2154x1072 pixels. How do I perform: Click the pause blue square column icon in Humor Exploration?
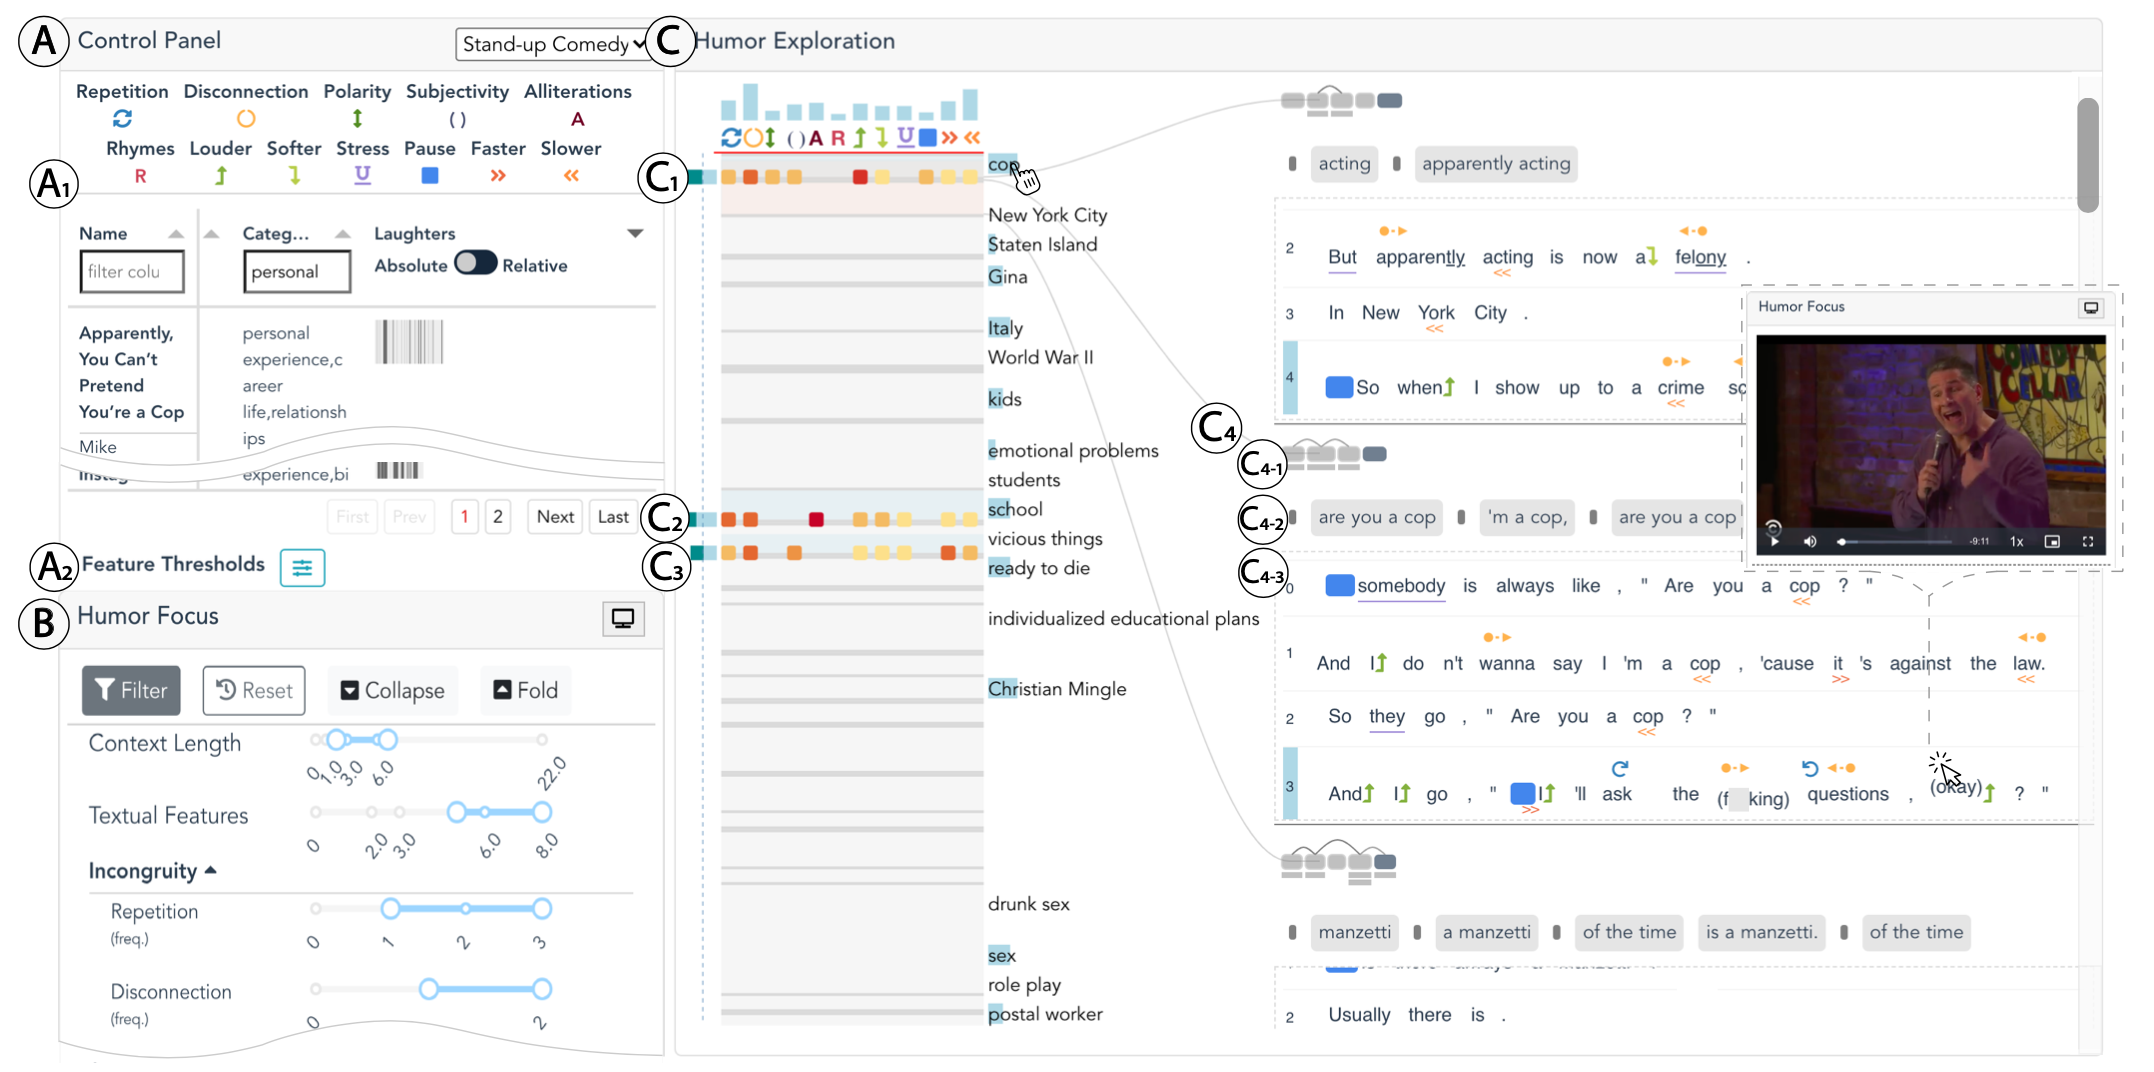click(x=927, y=138)
